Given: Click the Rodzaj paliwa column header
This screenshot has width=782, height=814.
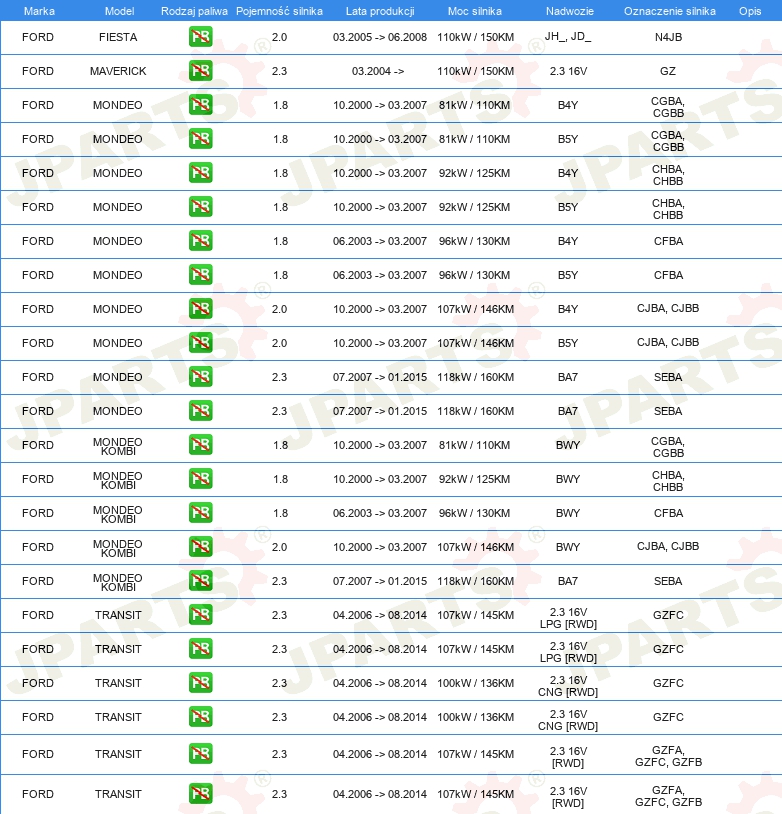Looking at the screenshot, I should (194, 11).
